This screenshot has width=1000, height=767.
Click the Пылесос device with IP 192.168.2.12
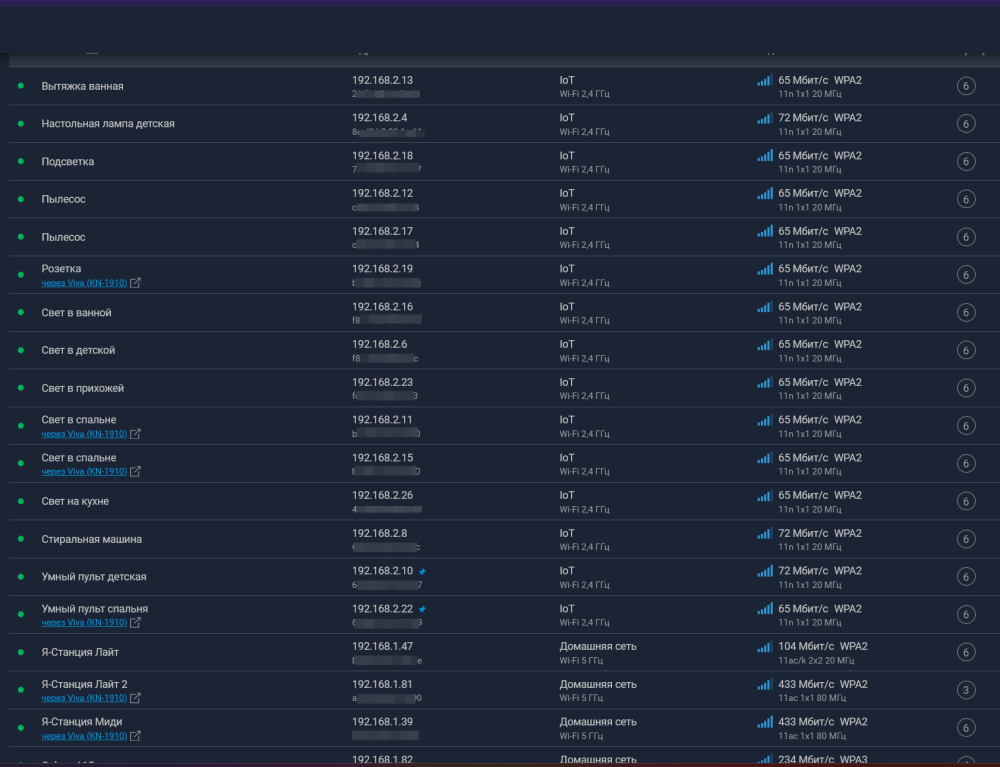click(63, 199)
